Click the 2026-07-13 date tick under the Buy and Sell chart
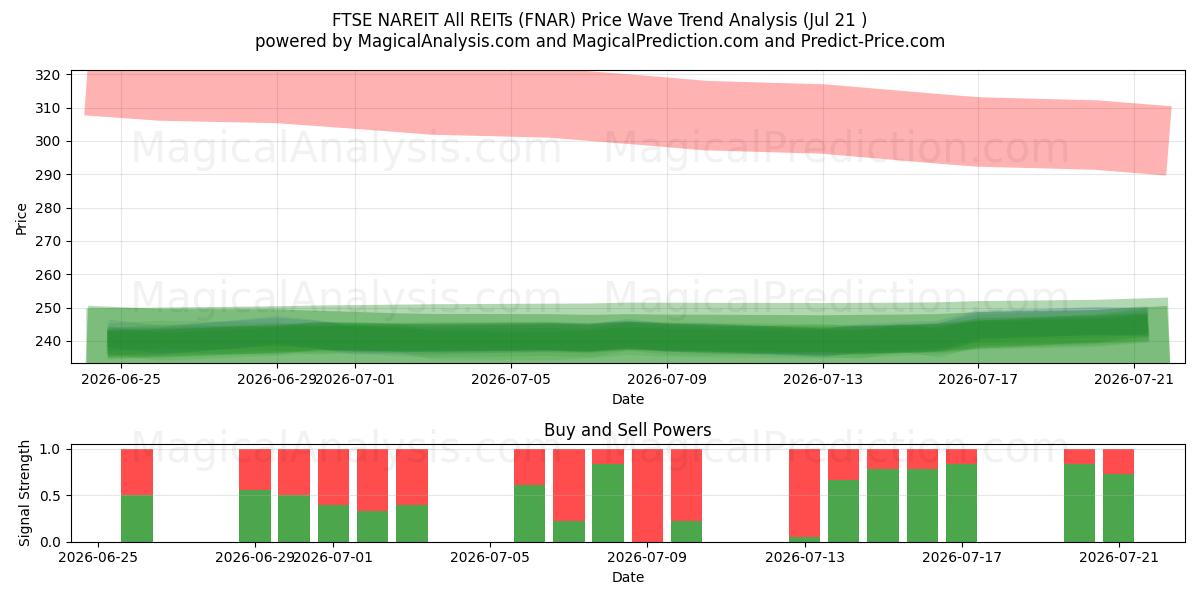 (805, 557)
